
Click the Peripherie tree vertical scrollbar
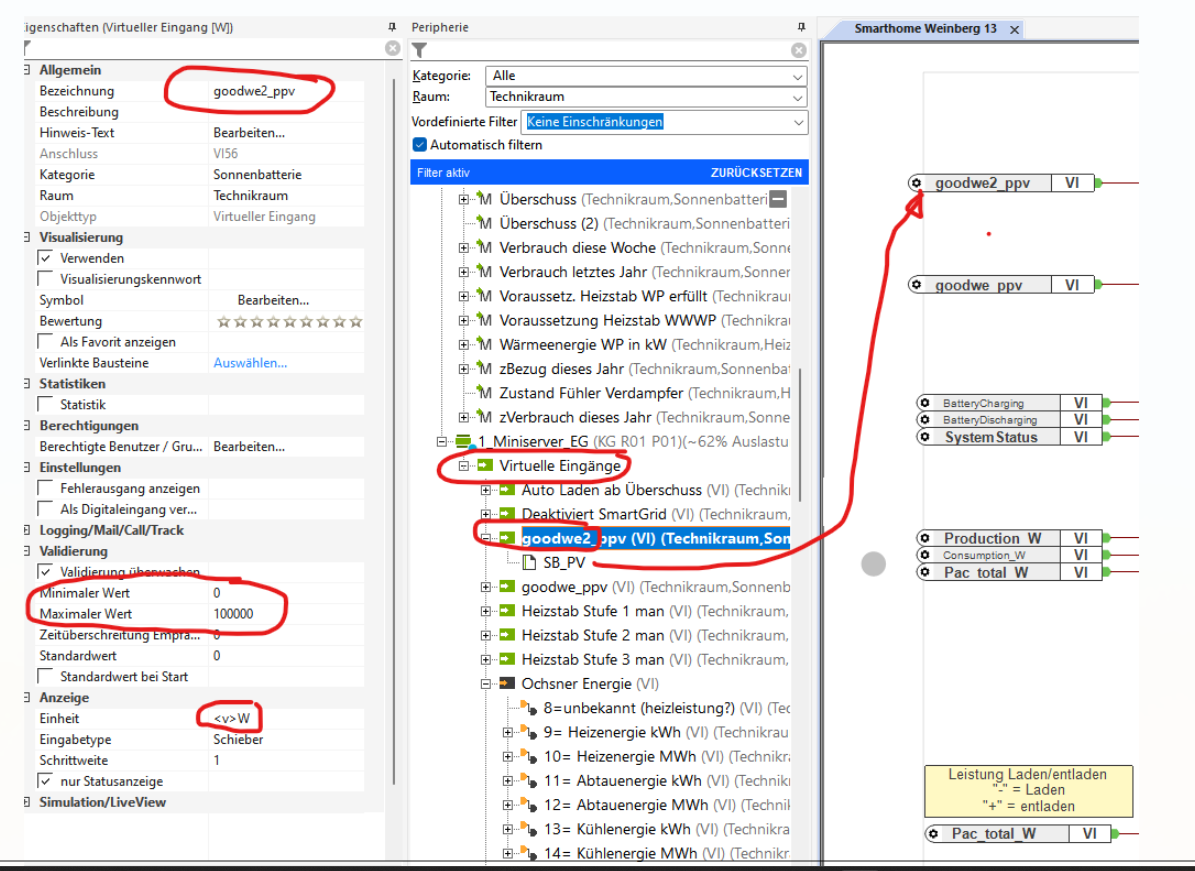click(x=799, y=434)
